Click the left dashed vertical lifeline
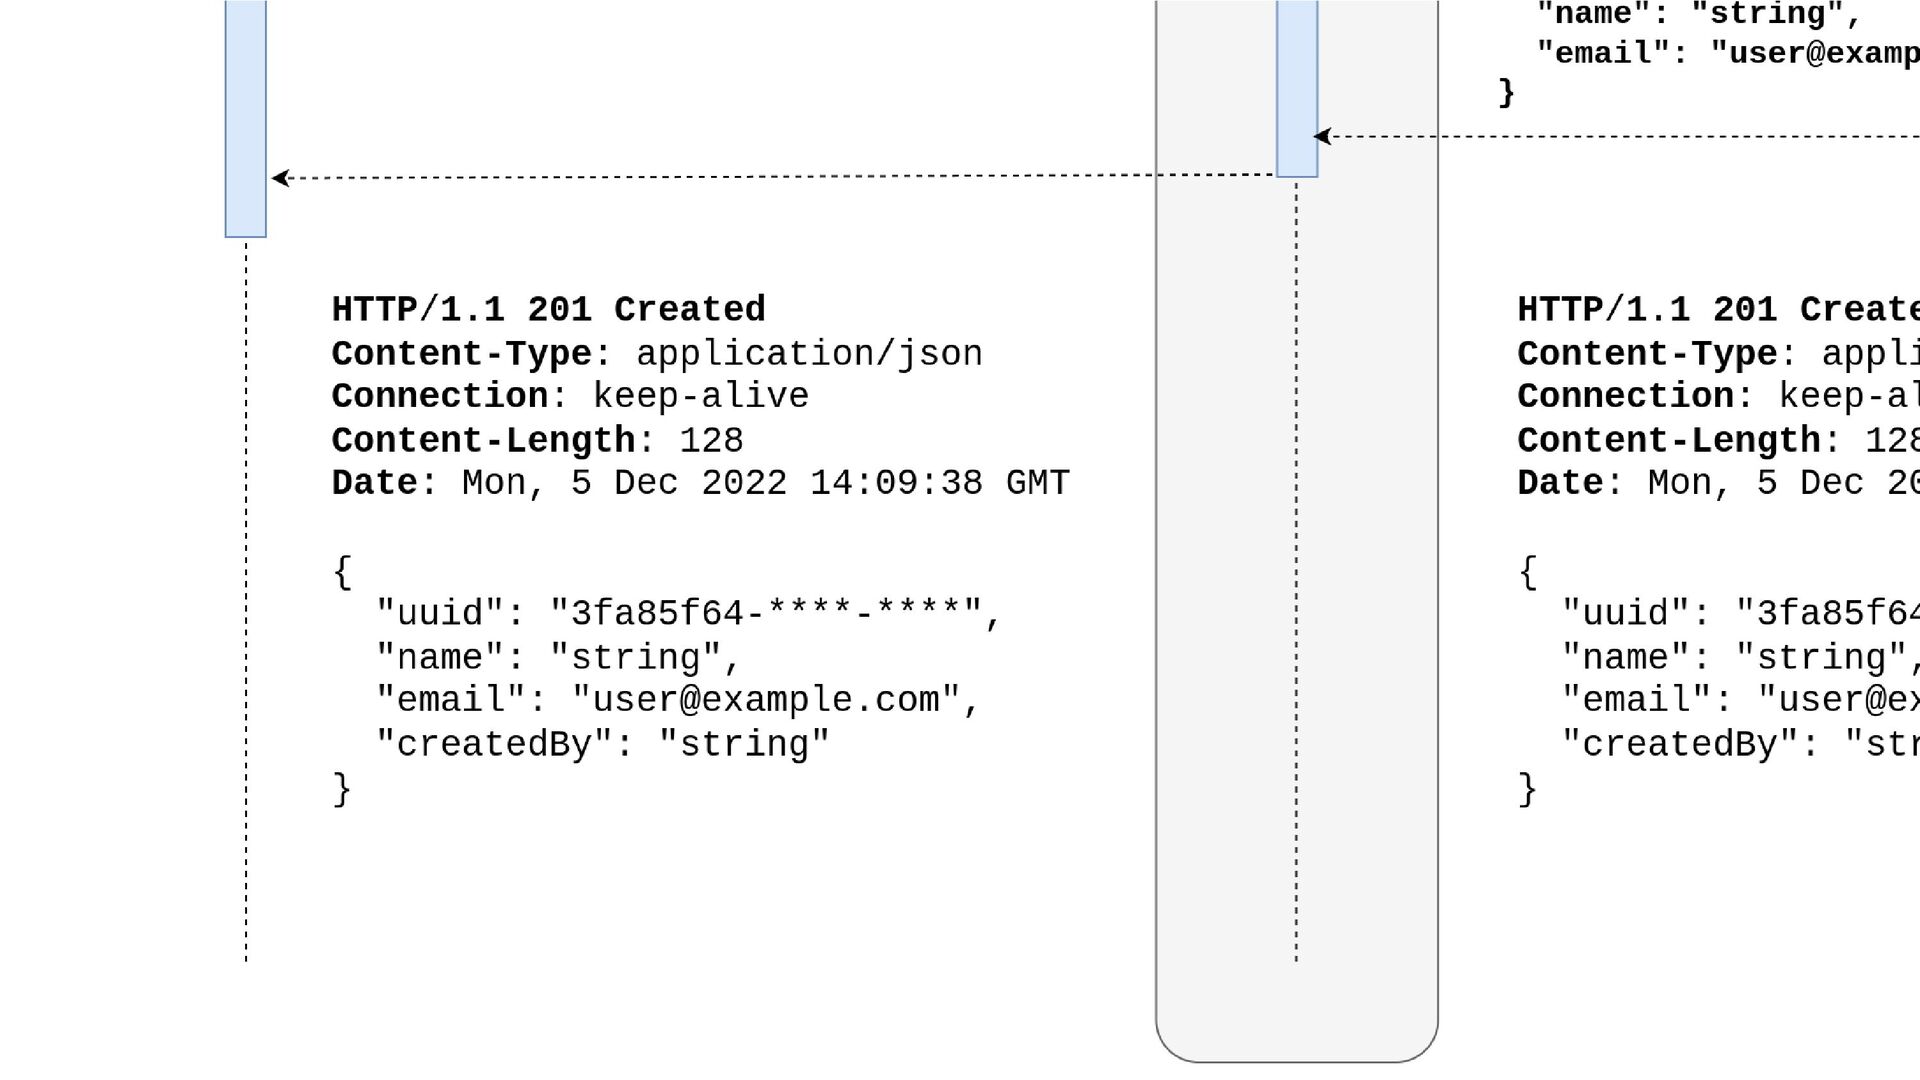 (x=246, y=600)
